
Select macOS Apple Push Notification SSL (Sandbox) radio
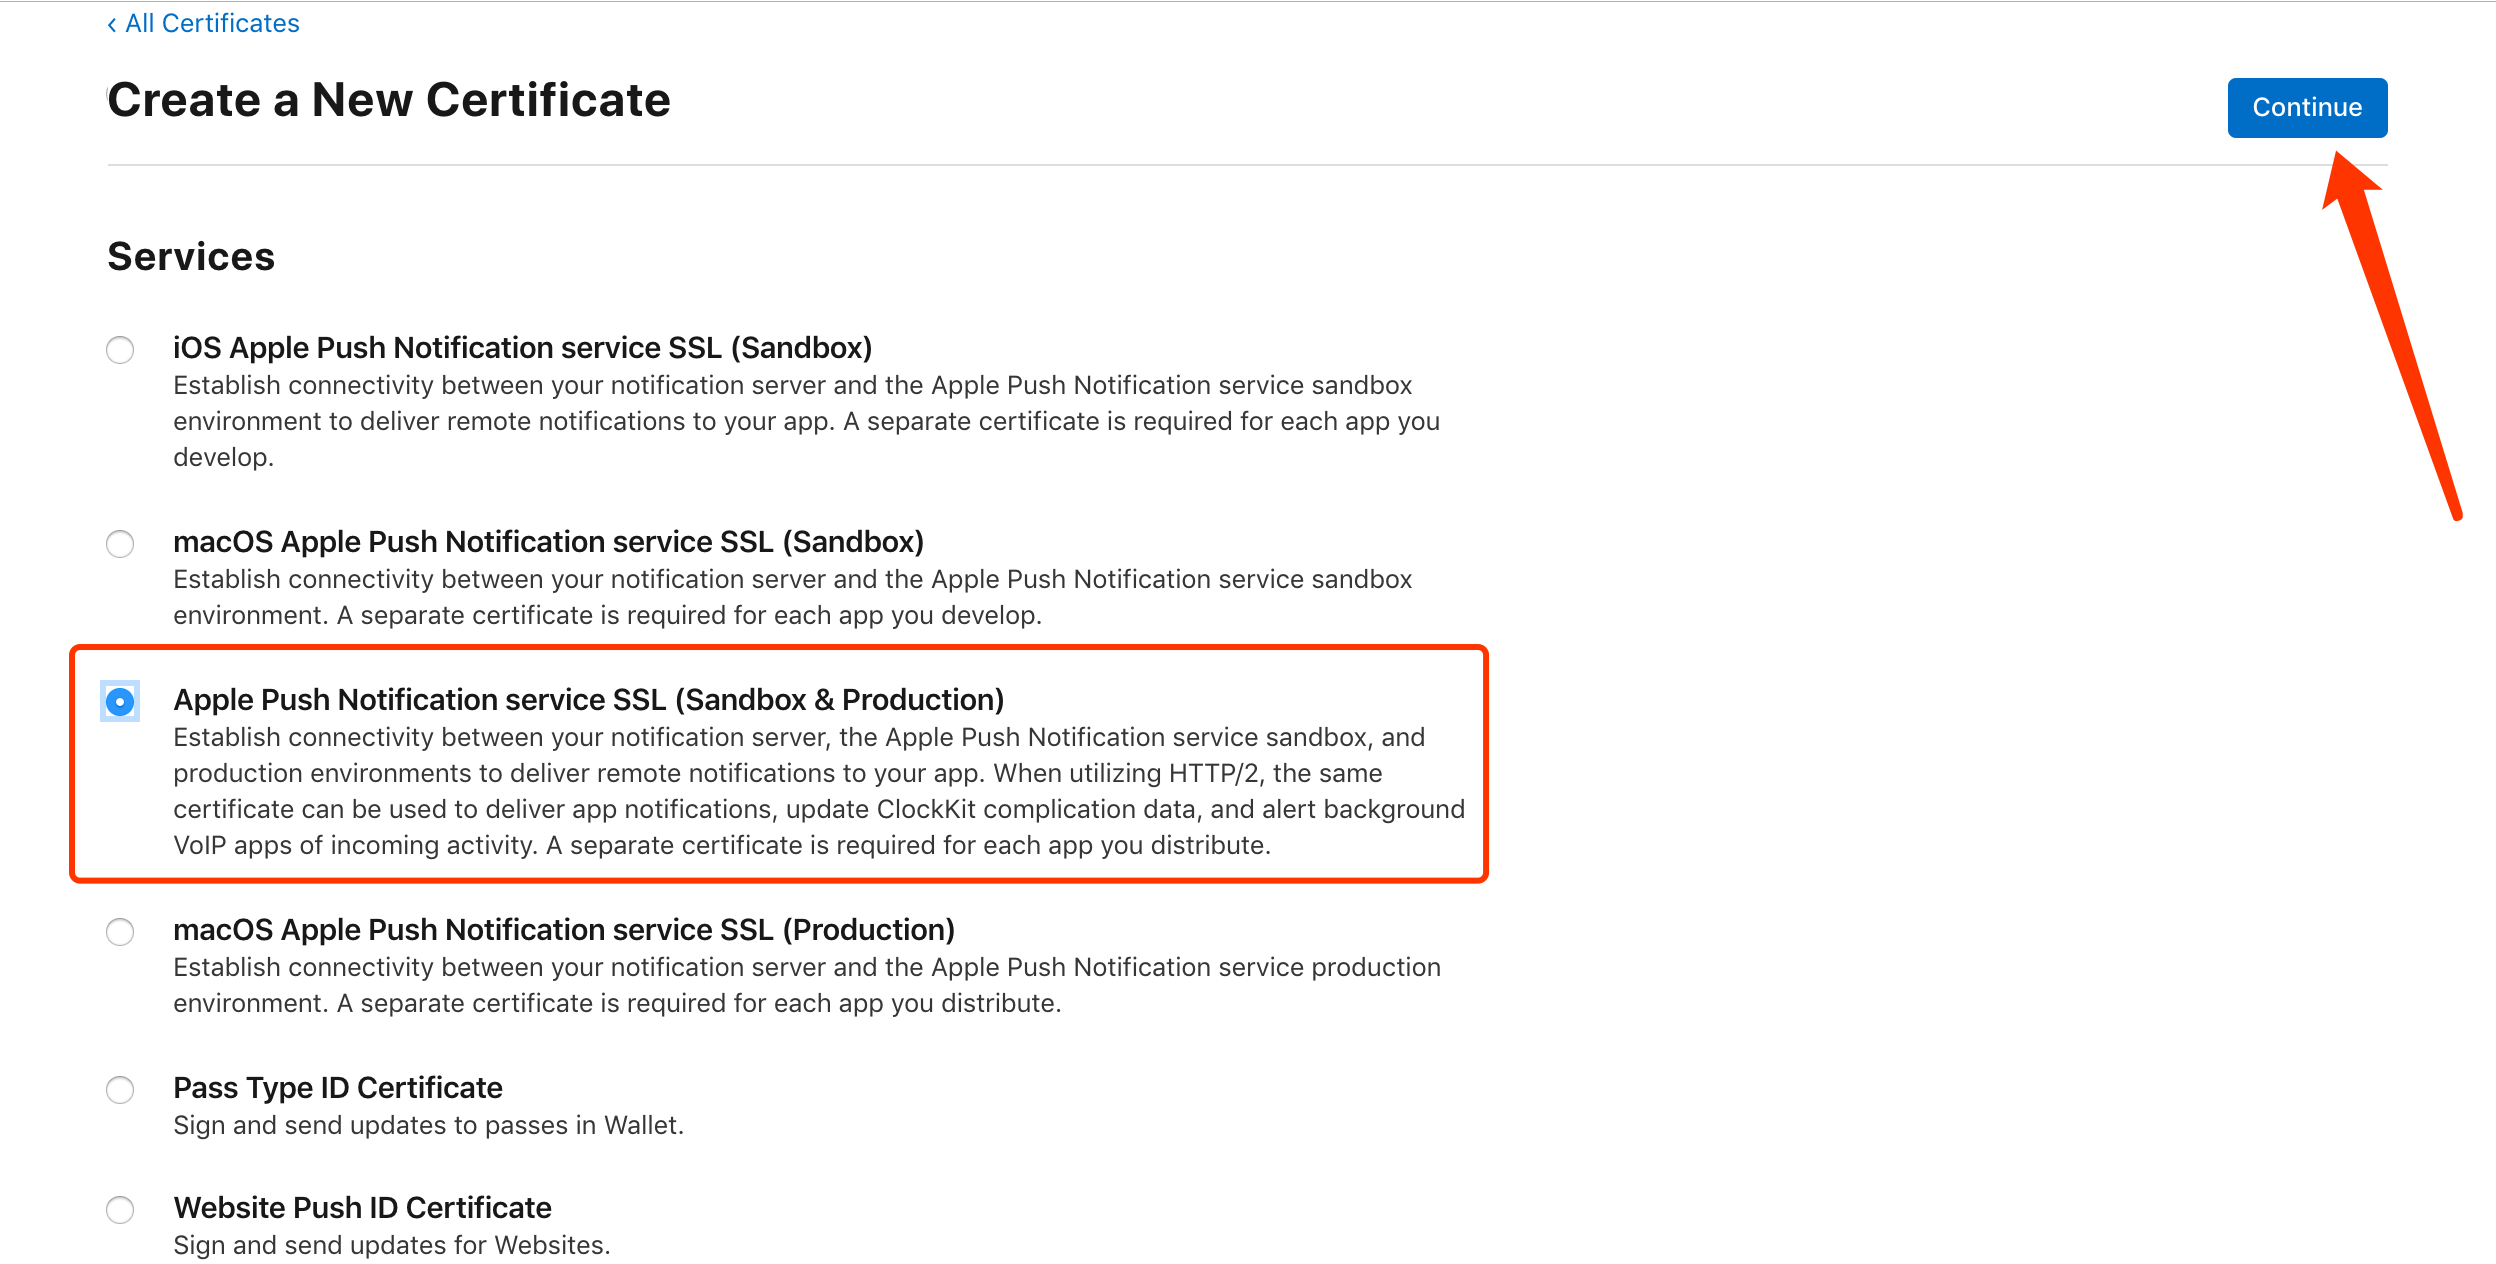[x=120, y=543]
